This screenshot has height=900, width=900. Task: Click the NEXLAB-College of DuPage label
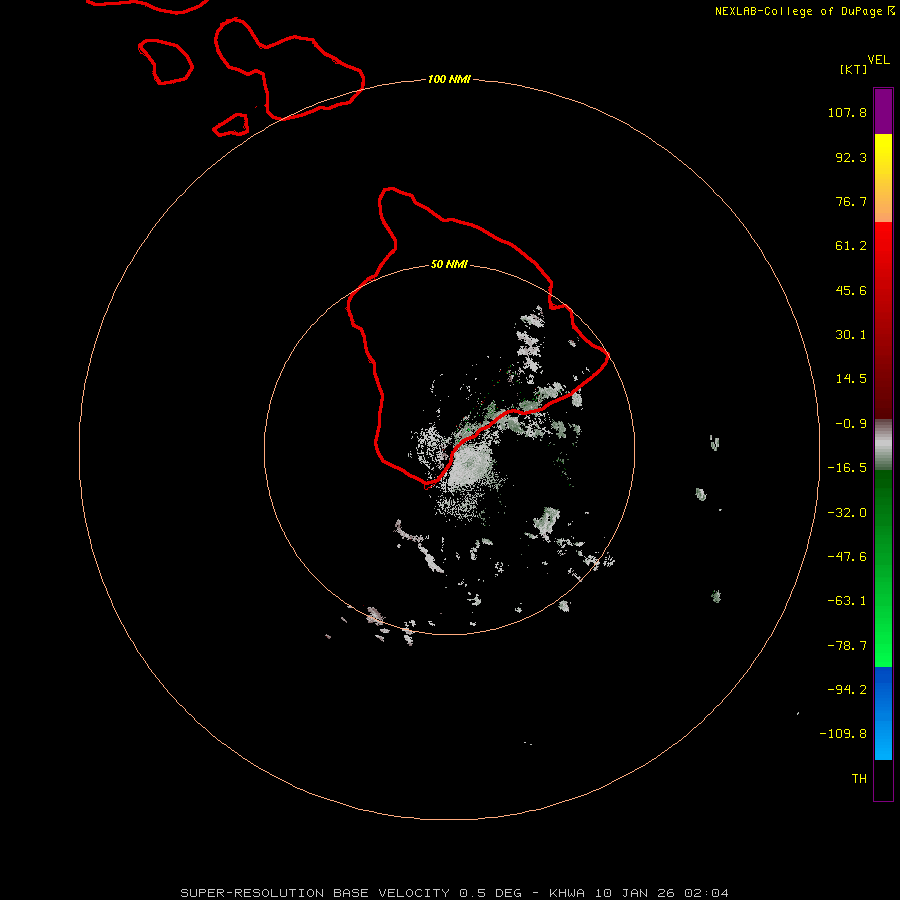pyautogui.click(x=805, y=11)
